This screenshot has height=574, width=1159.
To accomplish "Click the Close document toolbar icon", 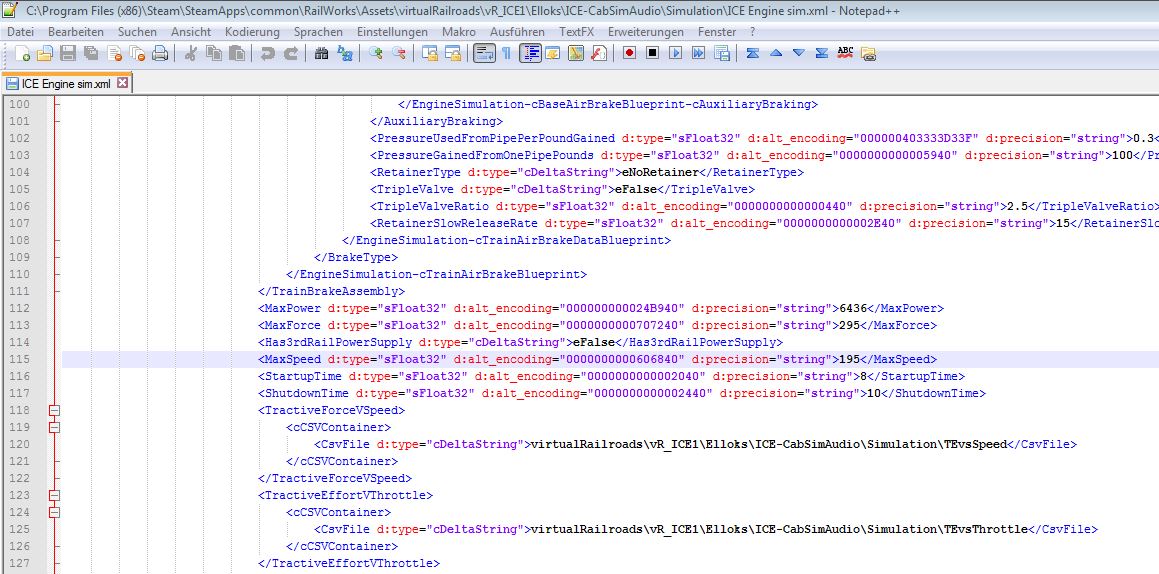I will pos(114,53).
